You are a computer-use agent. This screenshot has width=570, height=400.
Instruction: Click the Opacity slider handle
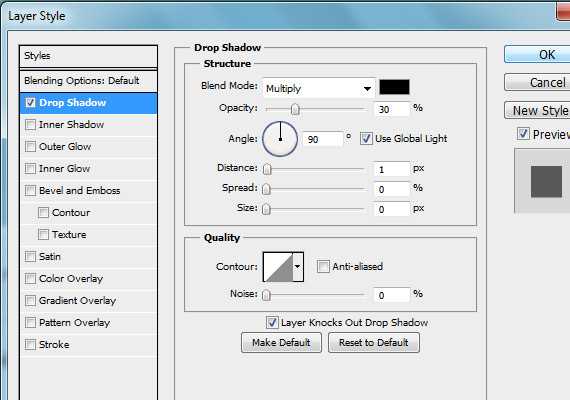point(295,109)
